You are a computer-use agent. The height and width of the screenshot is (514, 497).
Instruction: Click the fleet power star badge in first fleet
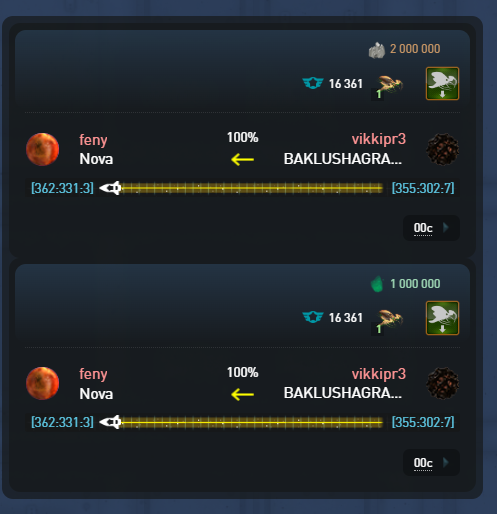click(x=313, y=83)
